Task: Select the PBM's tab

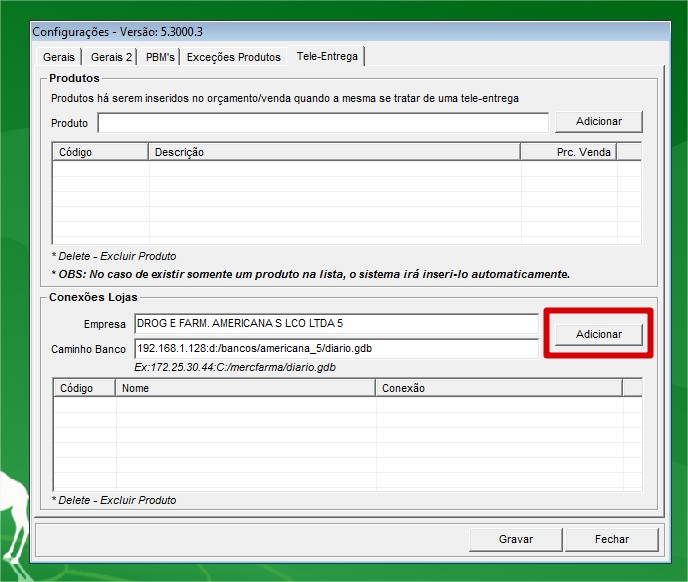Action: (x=160, y=57)
